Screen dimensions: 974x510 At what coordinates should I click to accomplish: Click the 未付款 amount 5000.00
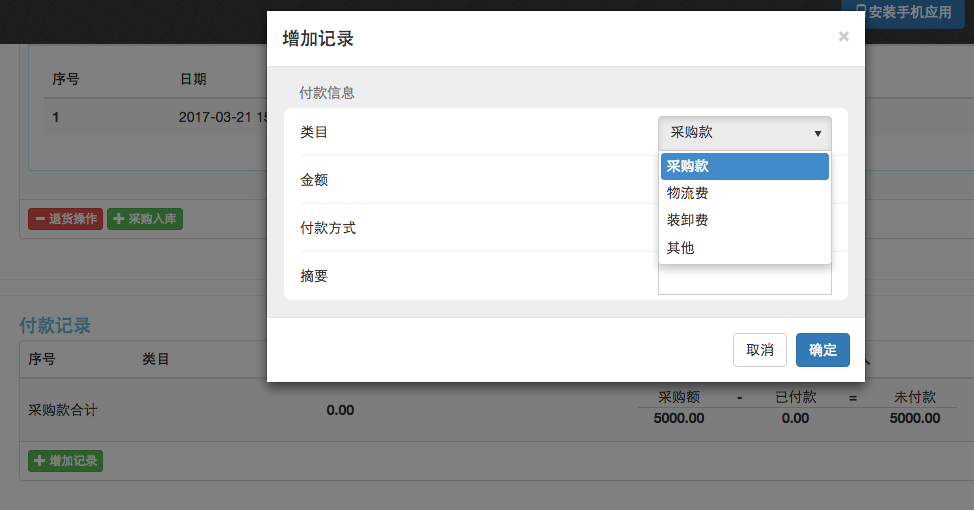point(914,418)
